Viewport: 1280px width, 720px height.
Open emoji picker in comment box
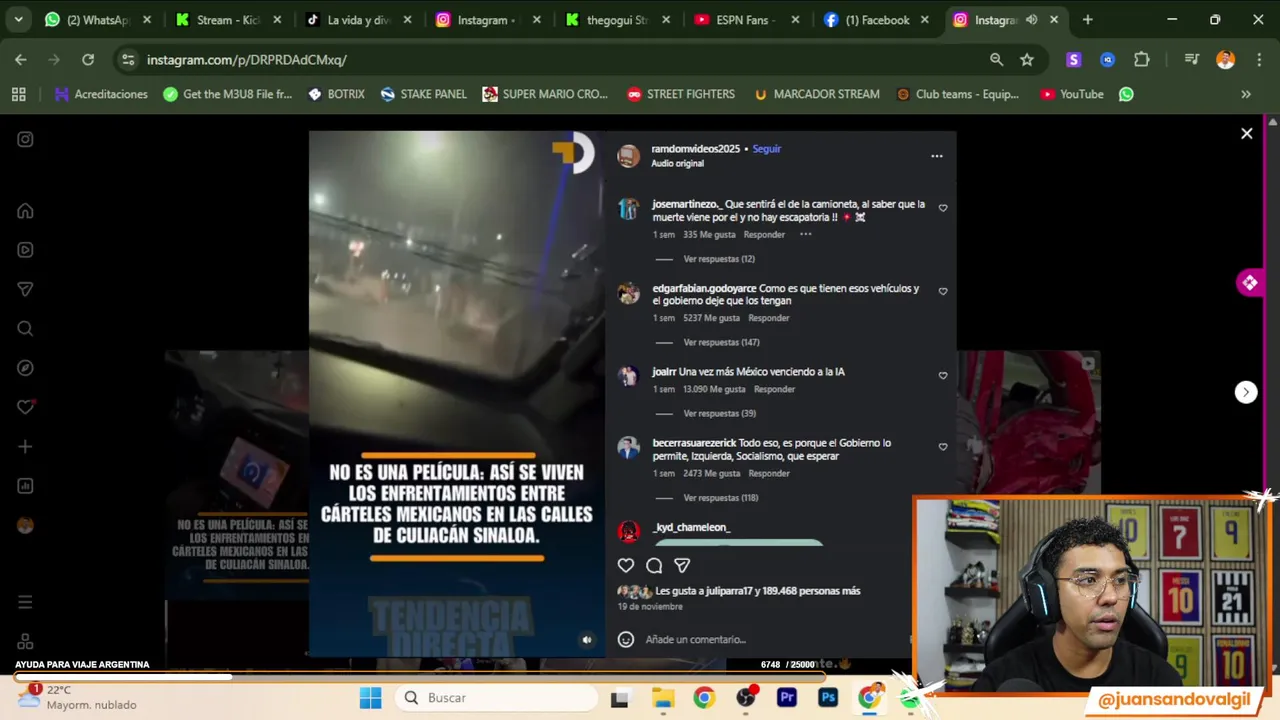pos(626,639)
